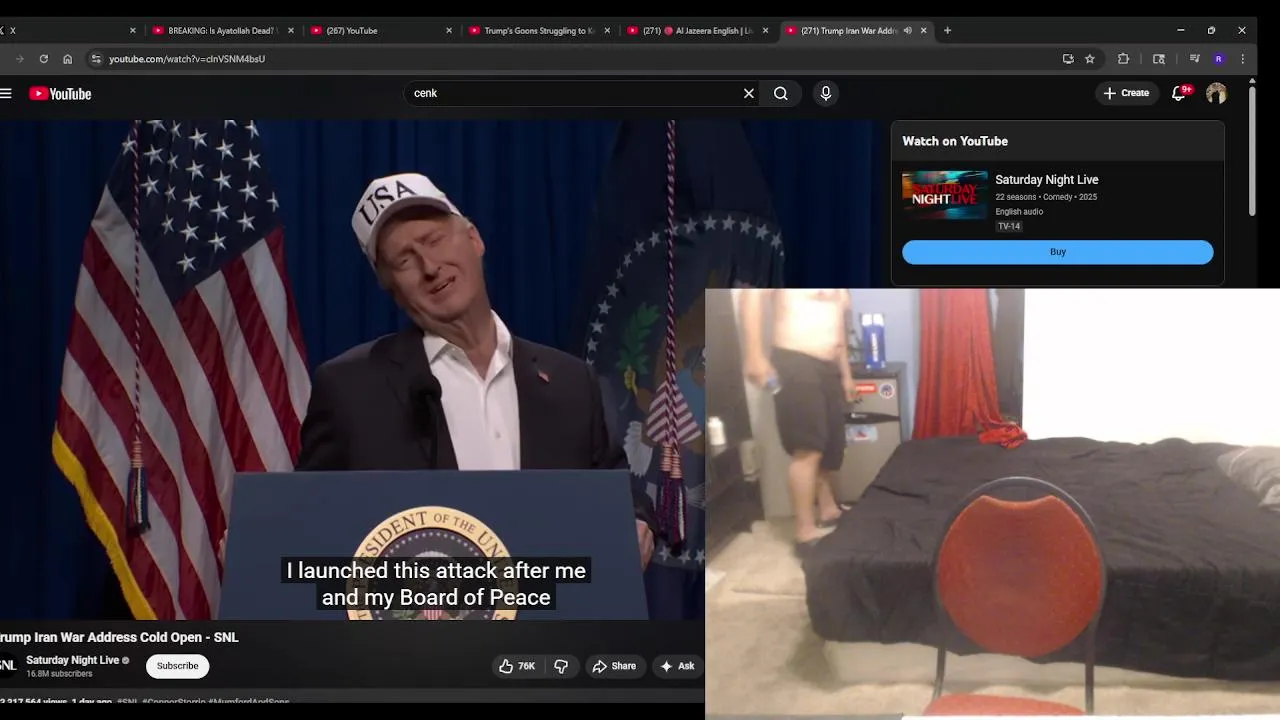This screenshot has width=1280, height=720.
Task: Open the media controls icon in toolbar
Action: tap(1194, 59)
